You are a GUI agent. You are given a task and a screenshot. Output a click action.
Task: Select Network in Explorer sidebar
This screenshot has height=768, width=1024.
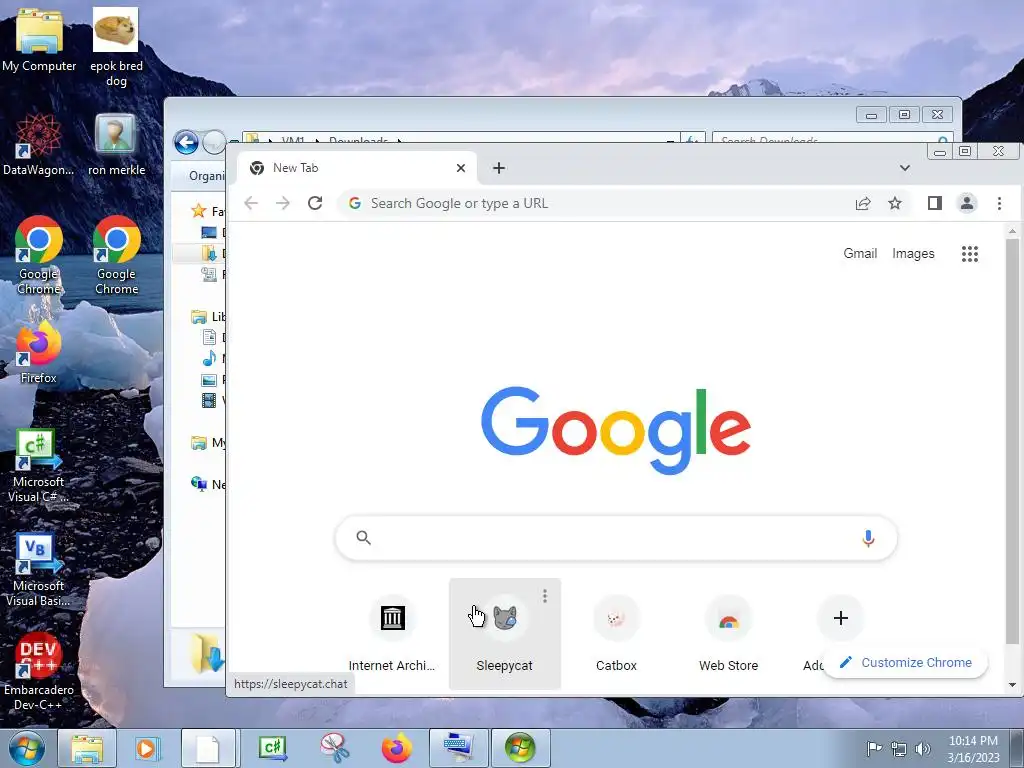pos(208,485)
